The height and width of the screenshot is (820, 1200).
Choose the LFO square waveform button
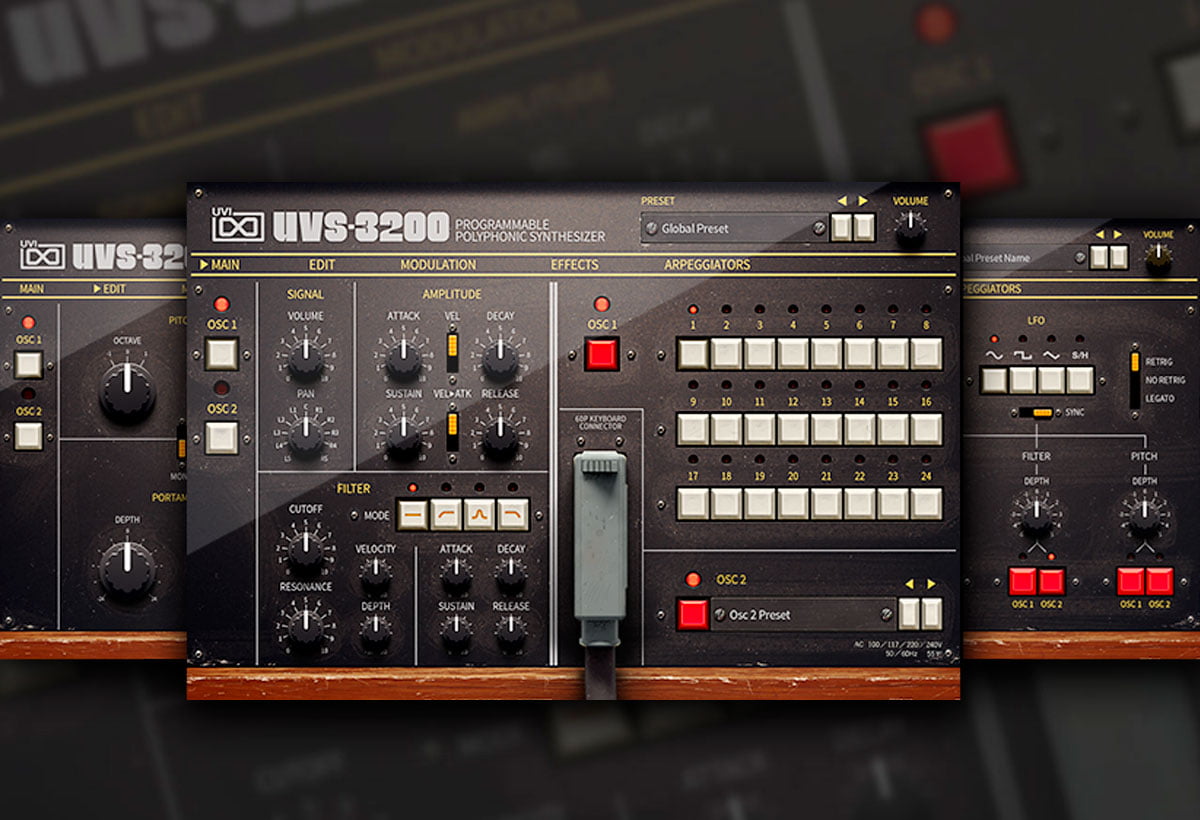pyautogui.click(x=1022, y=380)
